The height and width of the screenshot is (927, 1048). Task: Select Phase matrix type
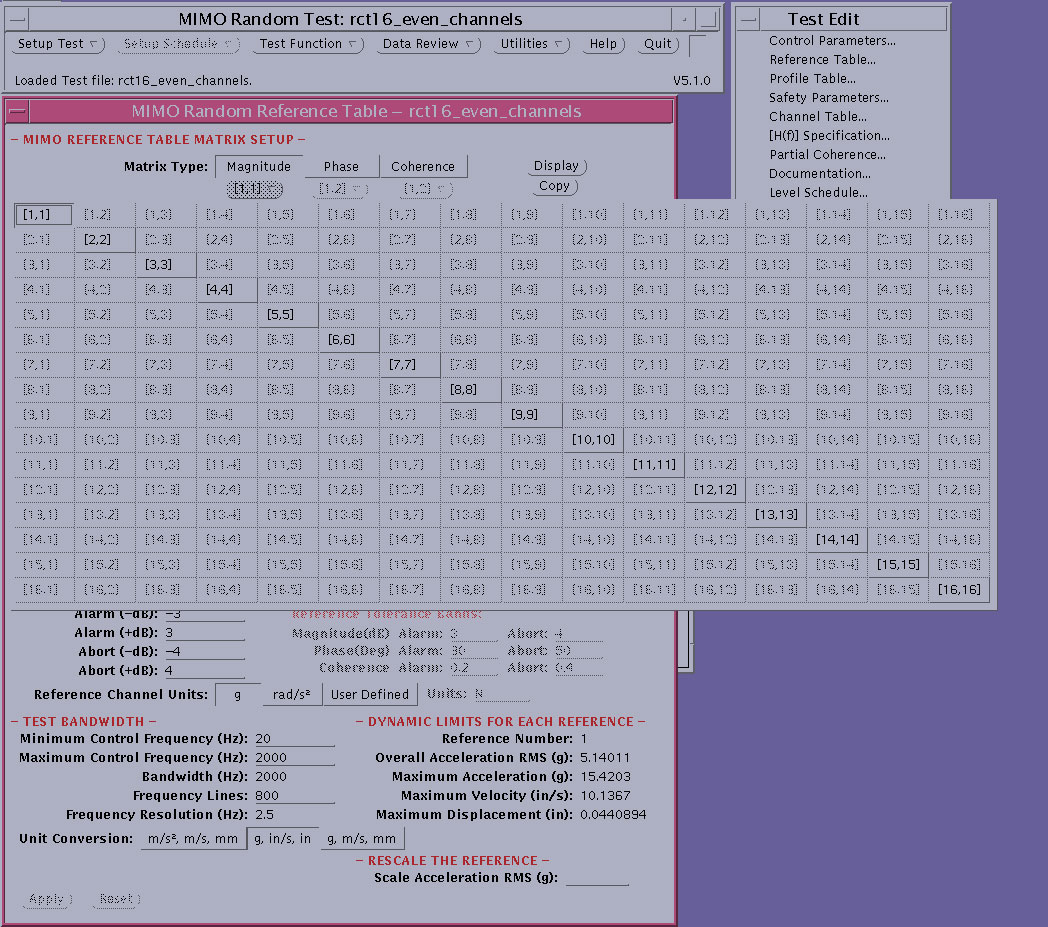point(341,166)
